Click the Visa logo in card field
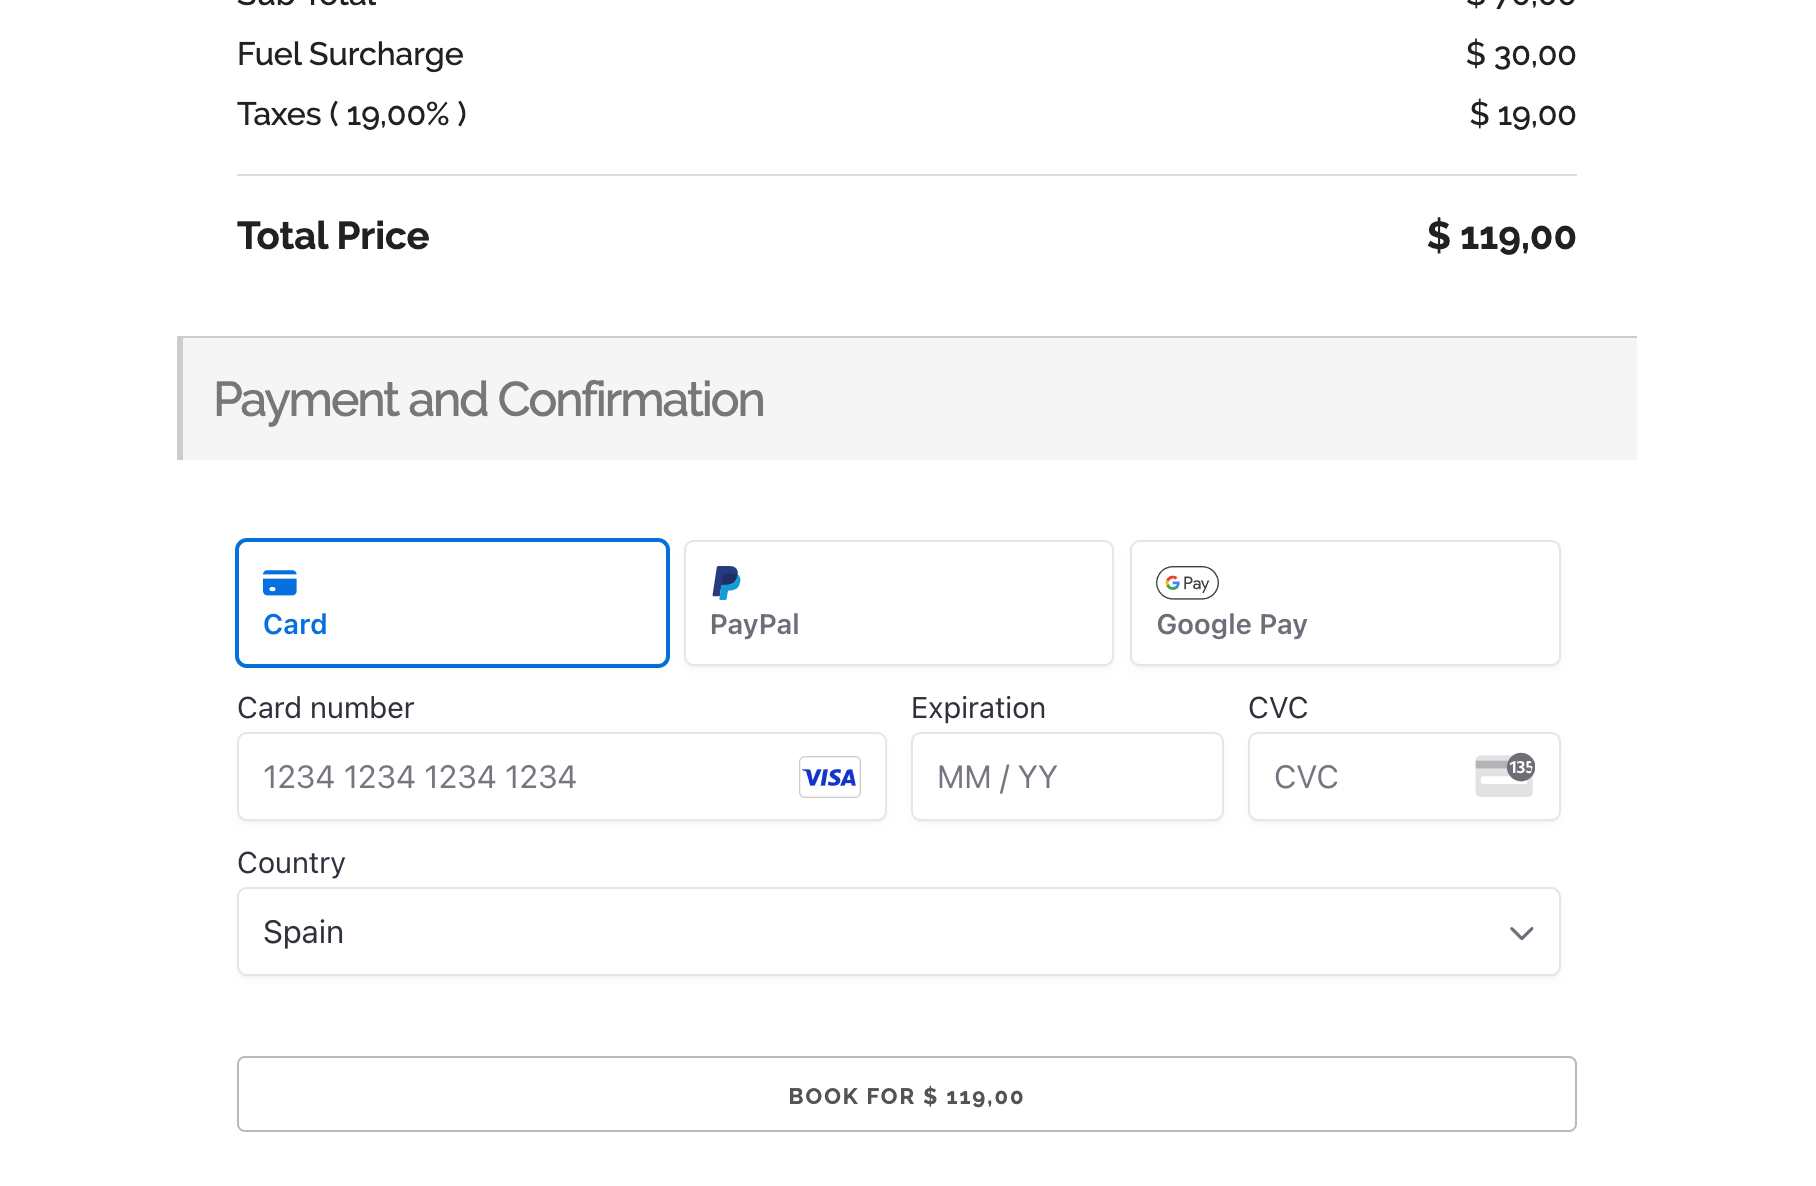The image size is (1816, 1186). 829,777
